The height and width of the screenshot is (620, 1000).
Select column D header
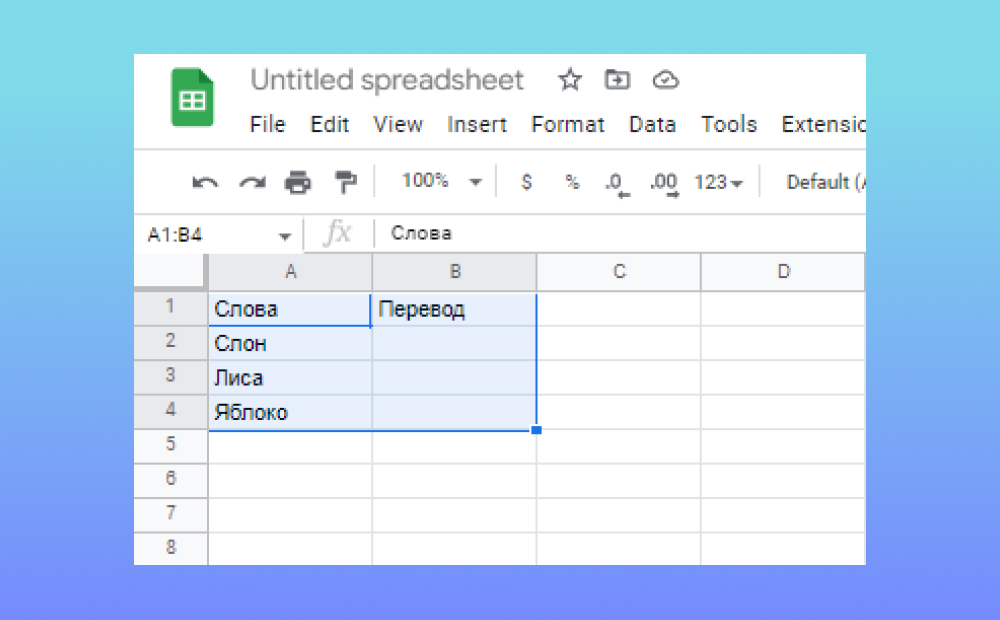pyautogui.click(x=783, y=272)
